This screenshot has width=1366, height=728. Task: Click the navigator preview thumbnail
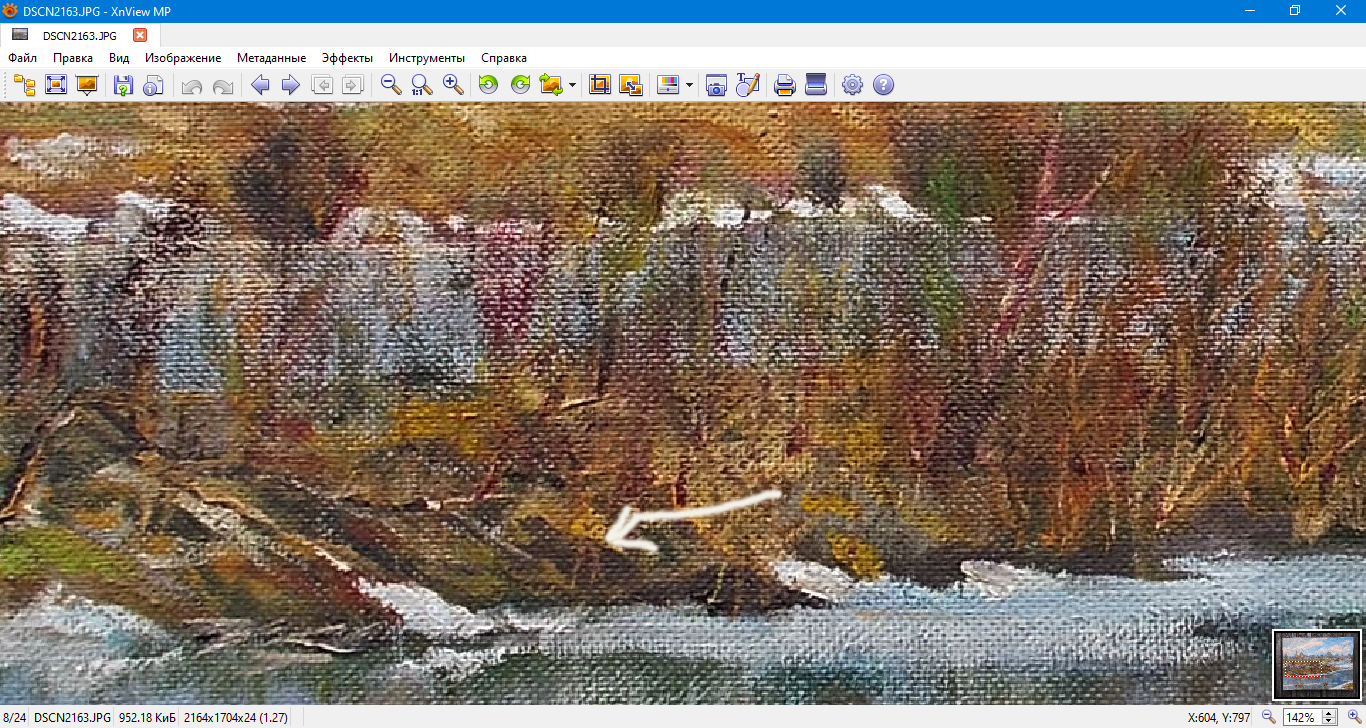(x=1317, y=665)
